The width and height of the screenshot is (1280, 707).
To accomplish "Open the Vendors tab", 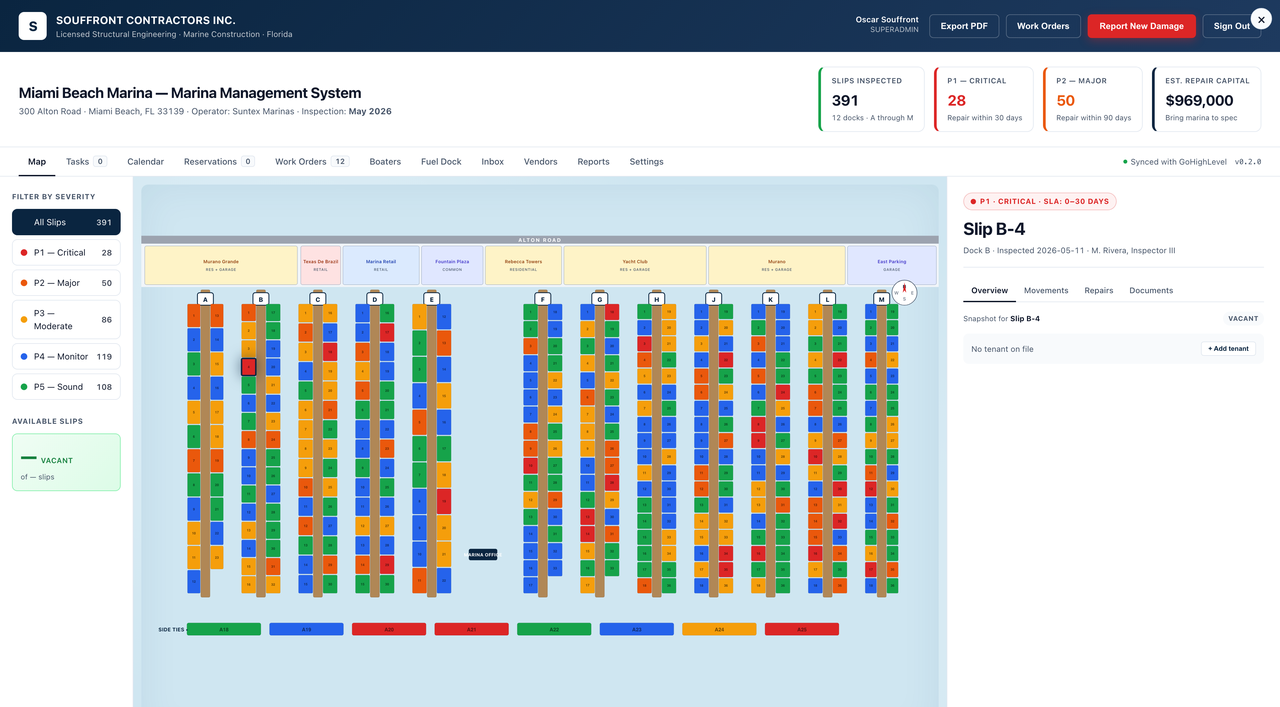I will click(x=541, y=161).
